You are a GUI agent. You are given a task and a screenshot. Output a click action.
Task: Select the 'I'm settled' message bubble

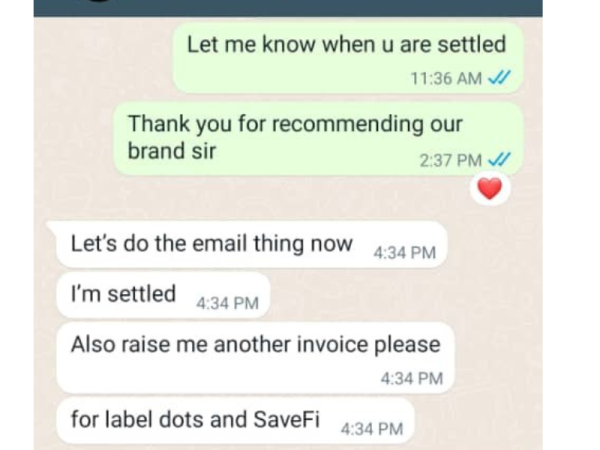pyautogui.click(x=163, y=295)
